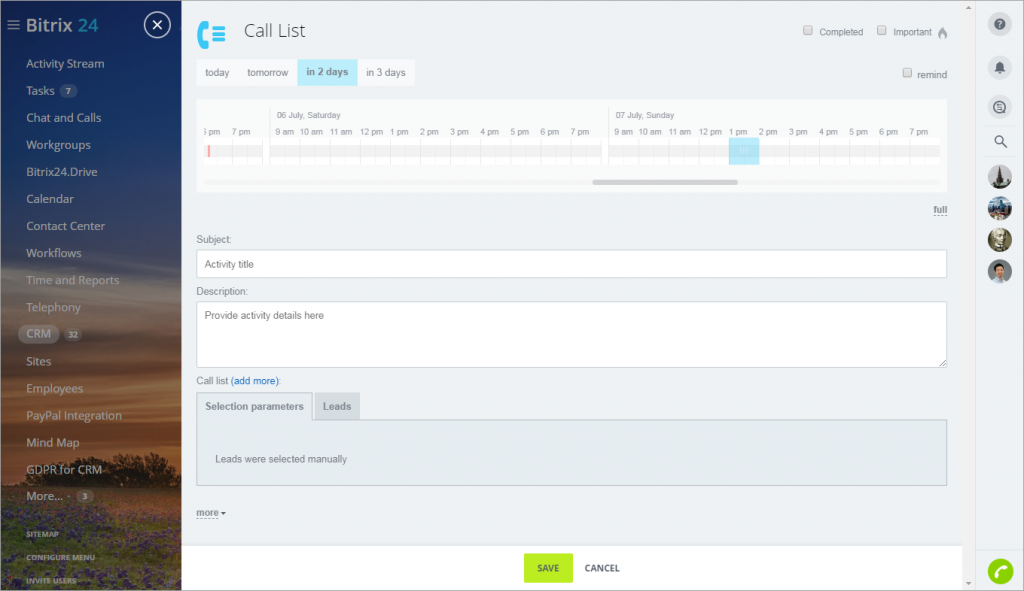Open Chat and Calls
1024x591 pixels.
click(x=63, y=118)
